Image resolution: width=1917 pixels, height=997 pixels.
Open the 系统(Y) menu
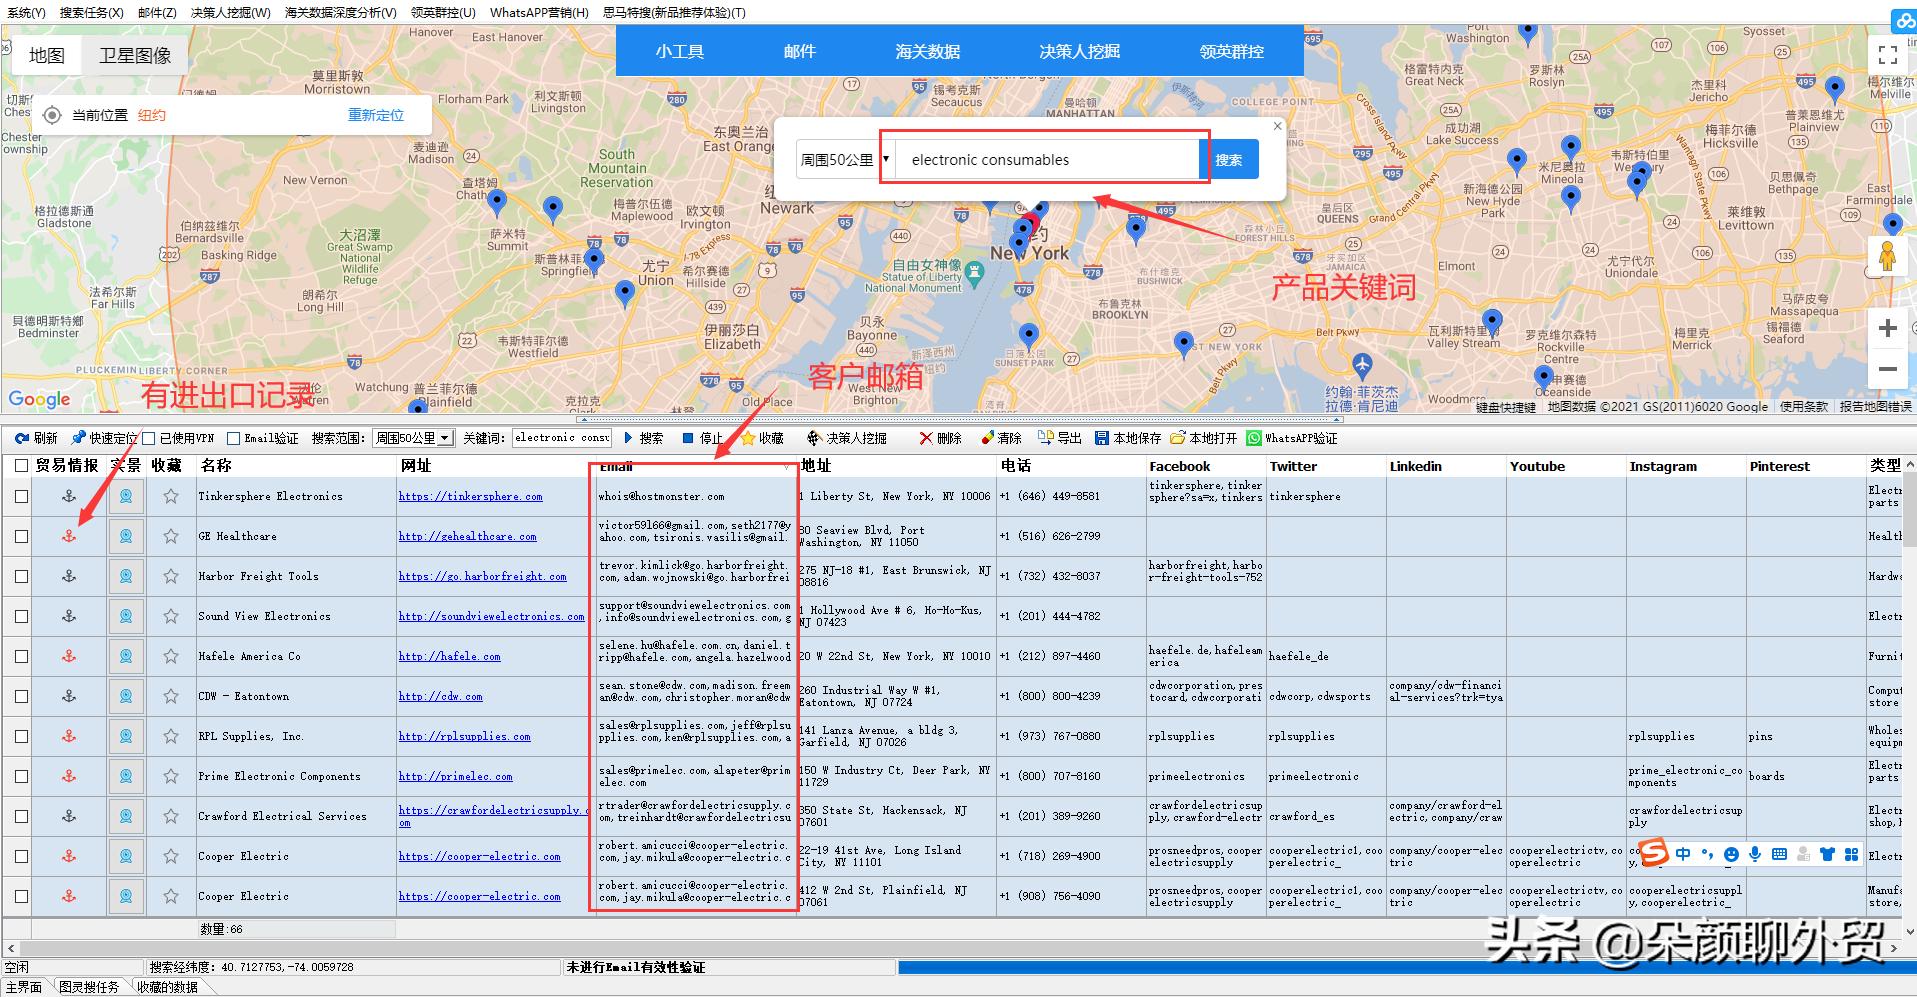[26, 13]
